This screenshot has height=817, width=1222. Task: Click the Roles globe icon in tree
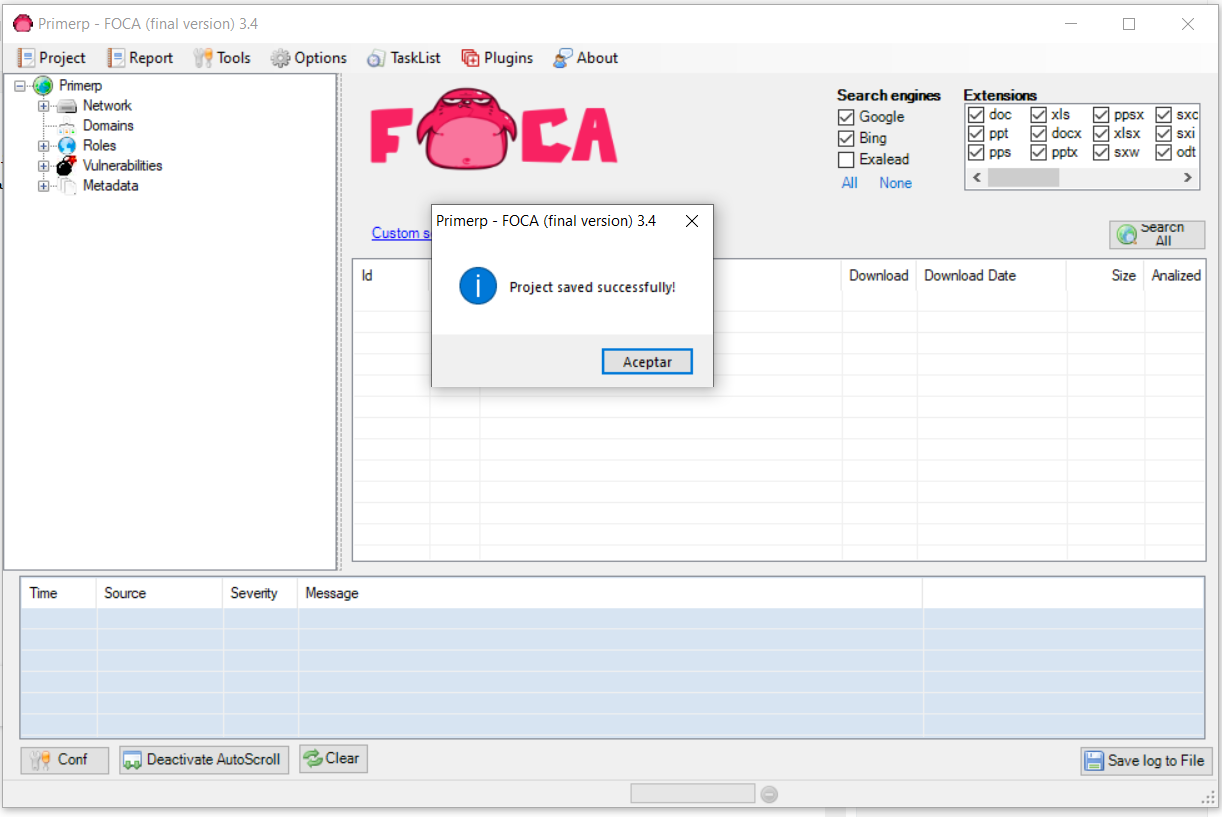67,146
